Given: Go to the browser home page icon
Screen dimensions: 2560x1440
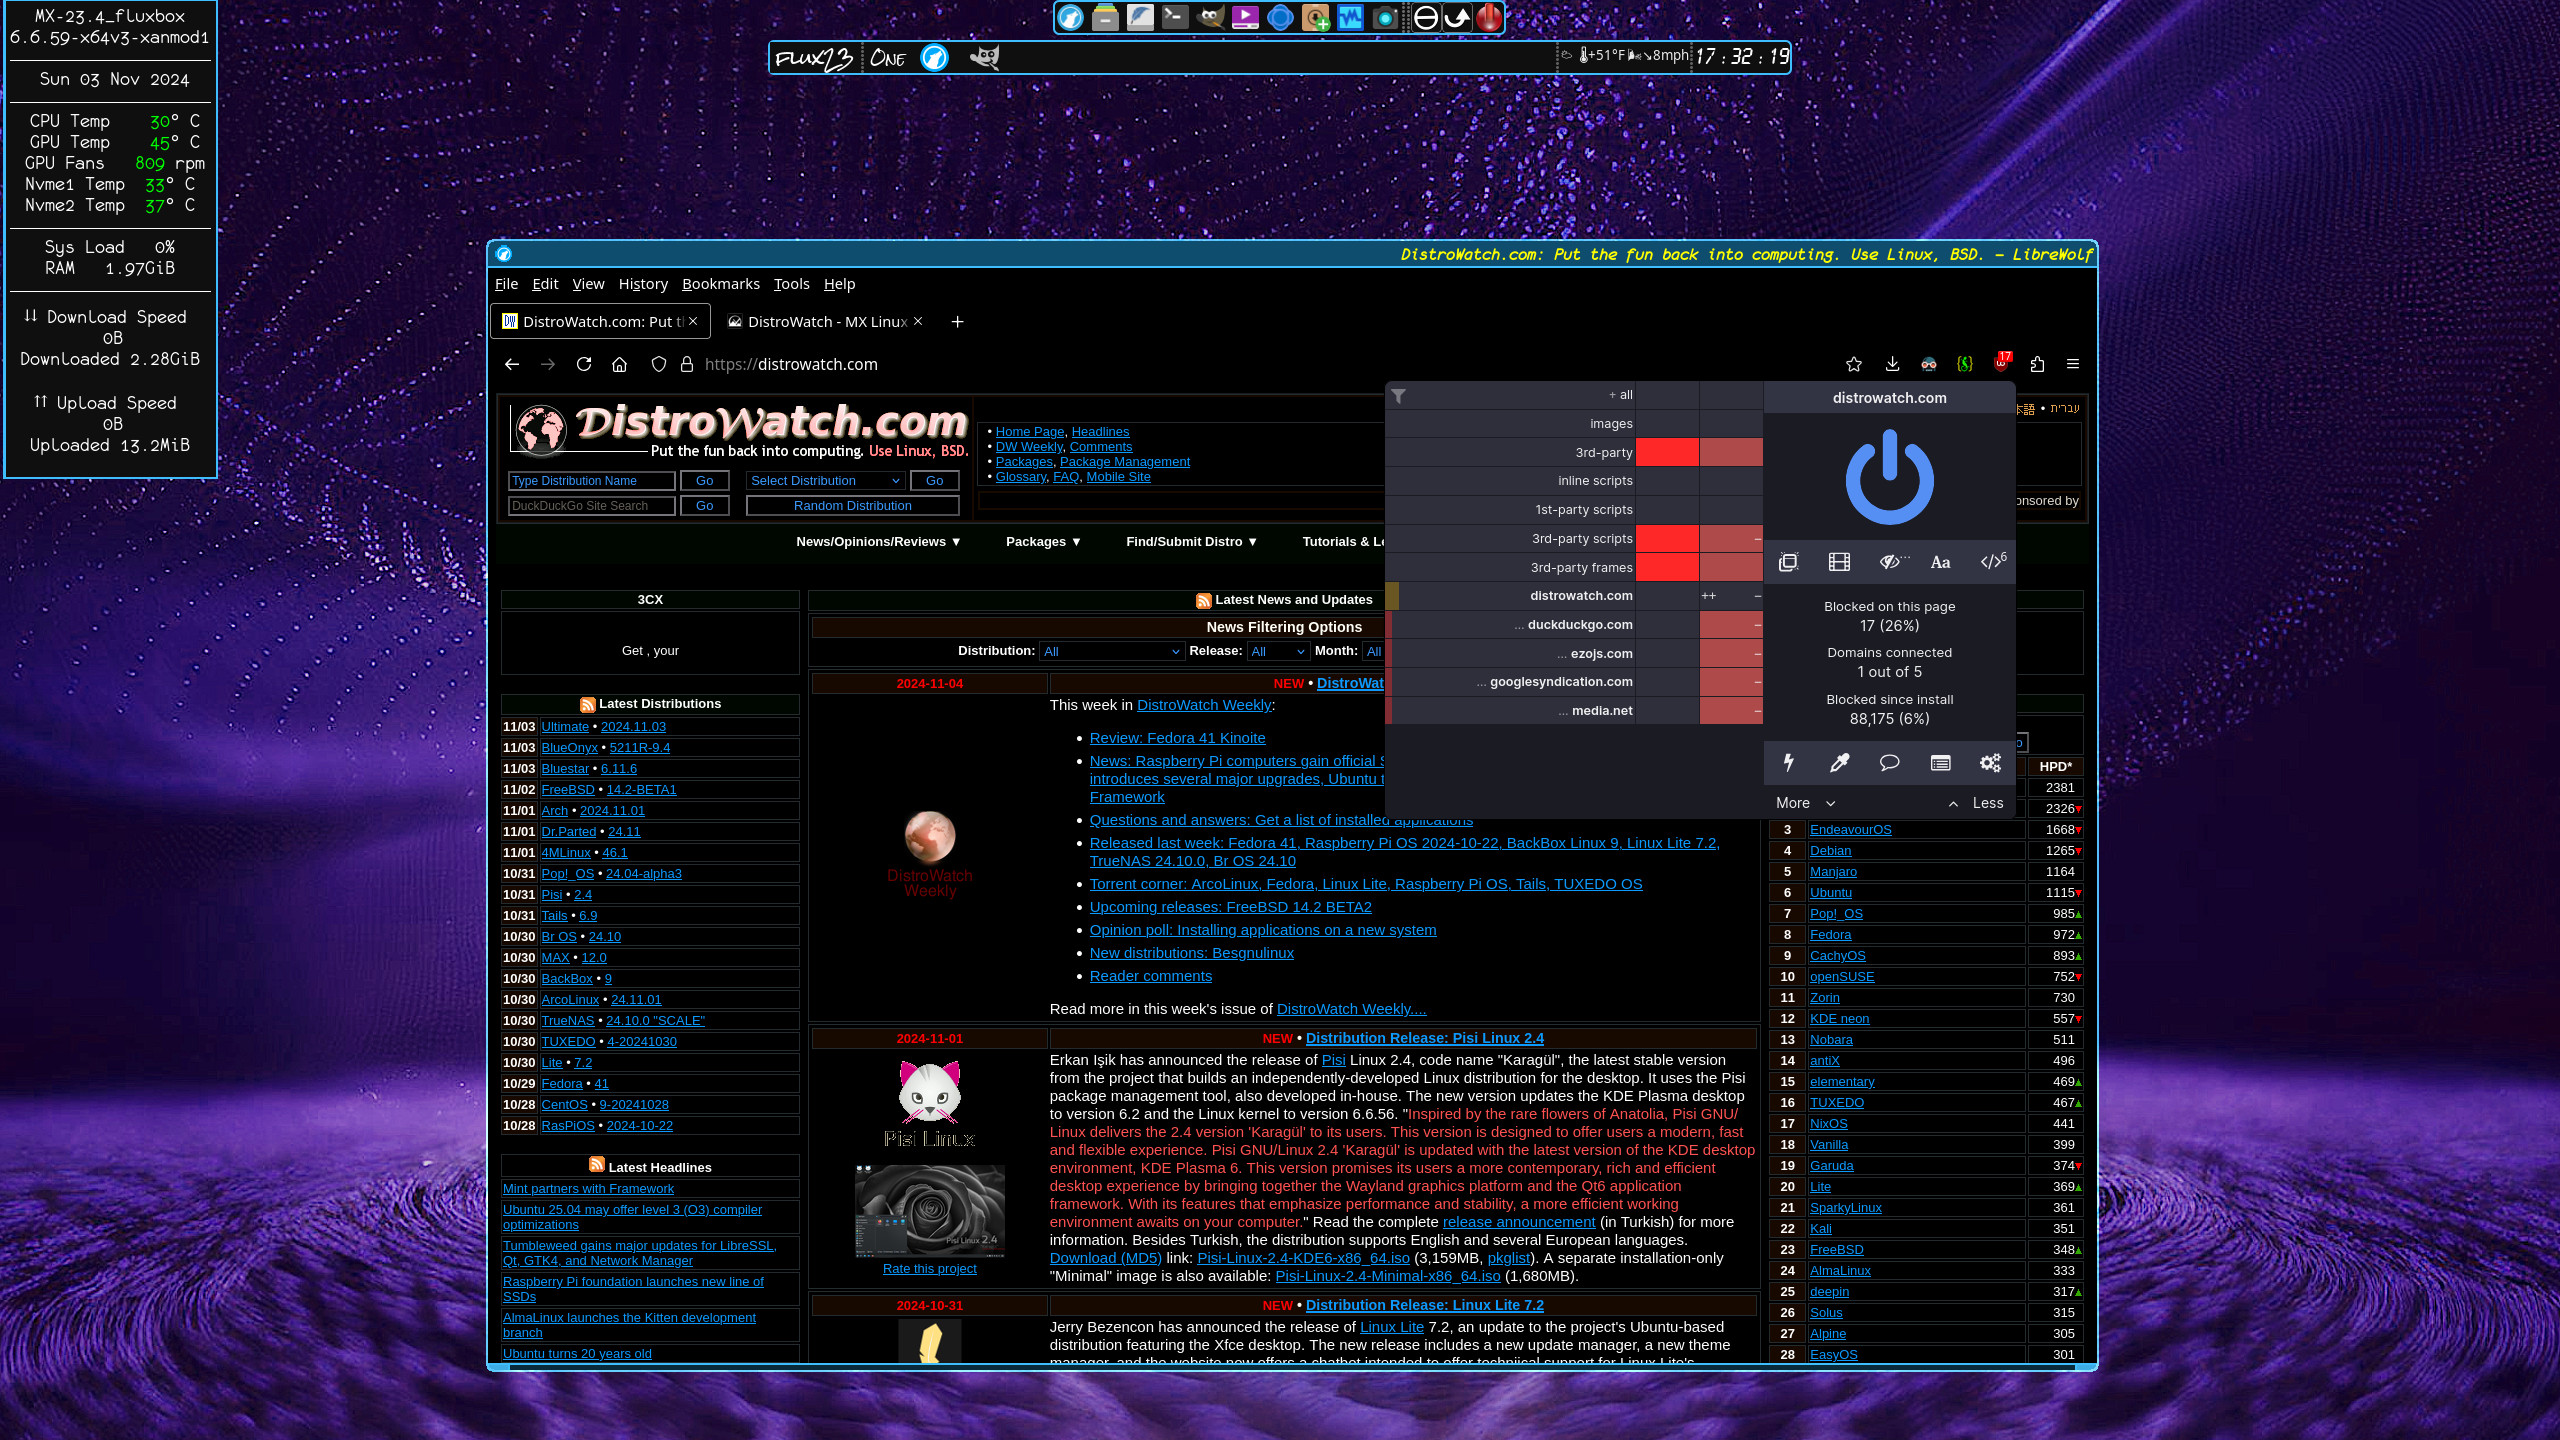Looking at the screenshot, I should click(x=620, y=364).
